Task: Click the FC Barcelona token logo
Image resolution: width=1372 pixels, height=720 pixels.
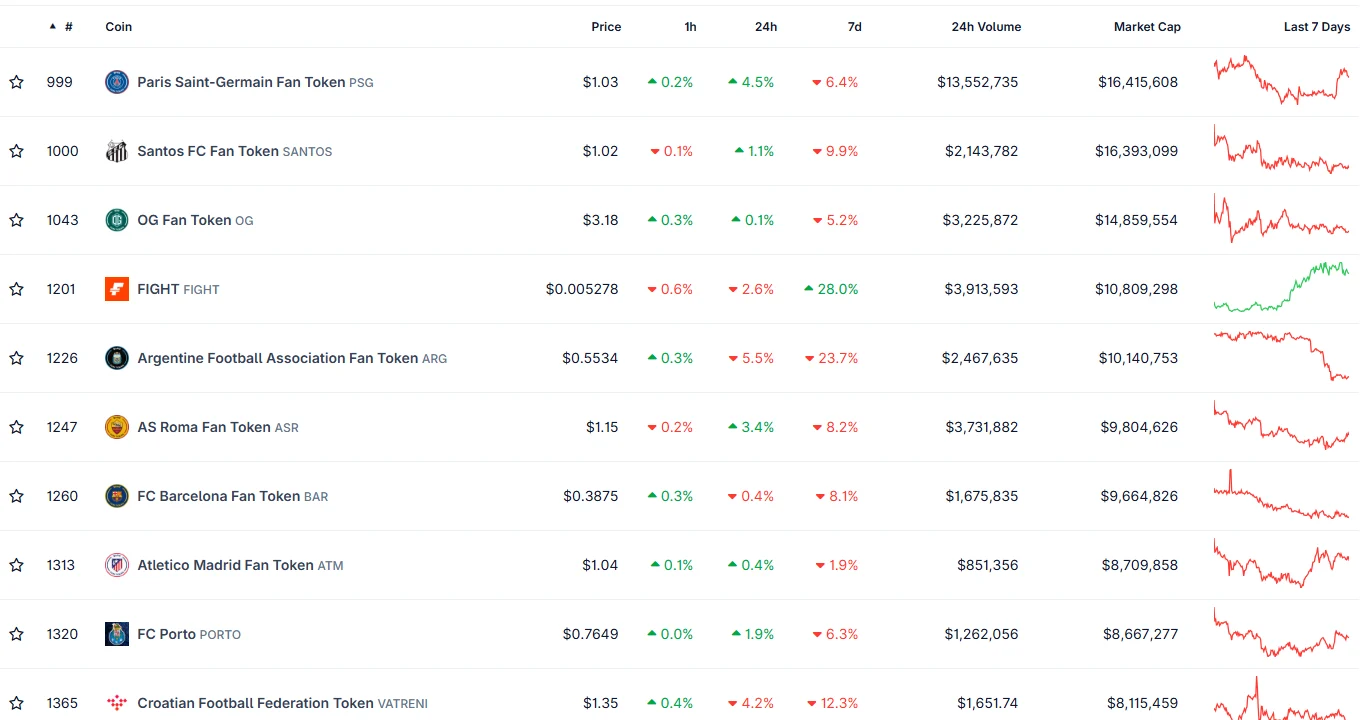Action: point(117,496)
